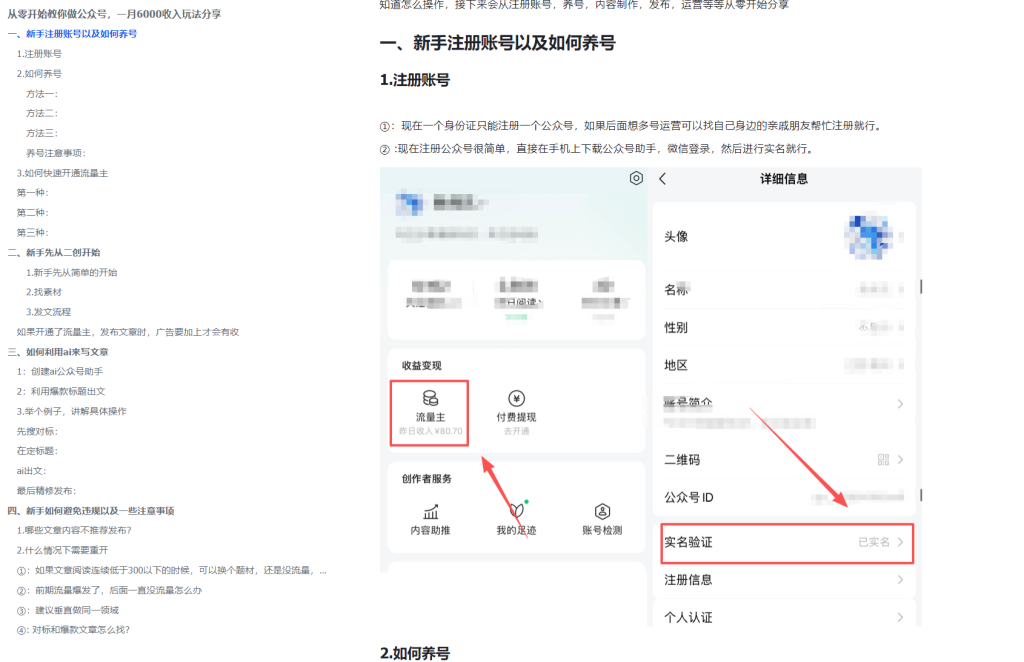
Task: Jump to outline section 一、新手注册账号以及如何养号
Action: coord(72,34)
